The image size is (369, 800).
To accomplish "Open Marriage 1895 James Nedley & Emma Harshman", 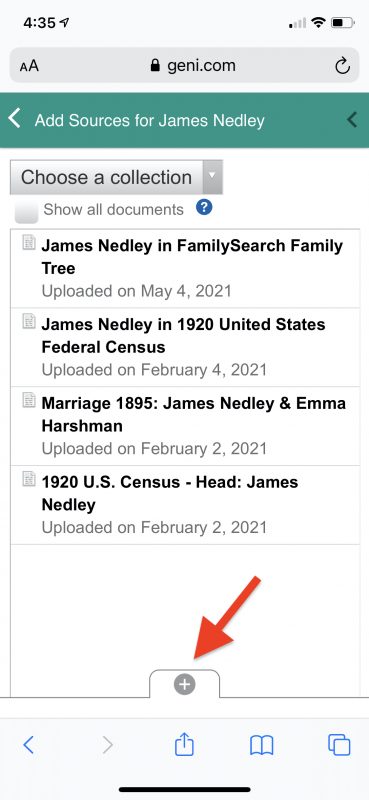I will point(185,426).
